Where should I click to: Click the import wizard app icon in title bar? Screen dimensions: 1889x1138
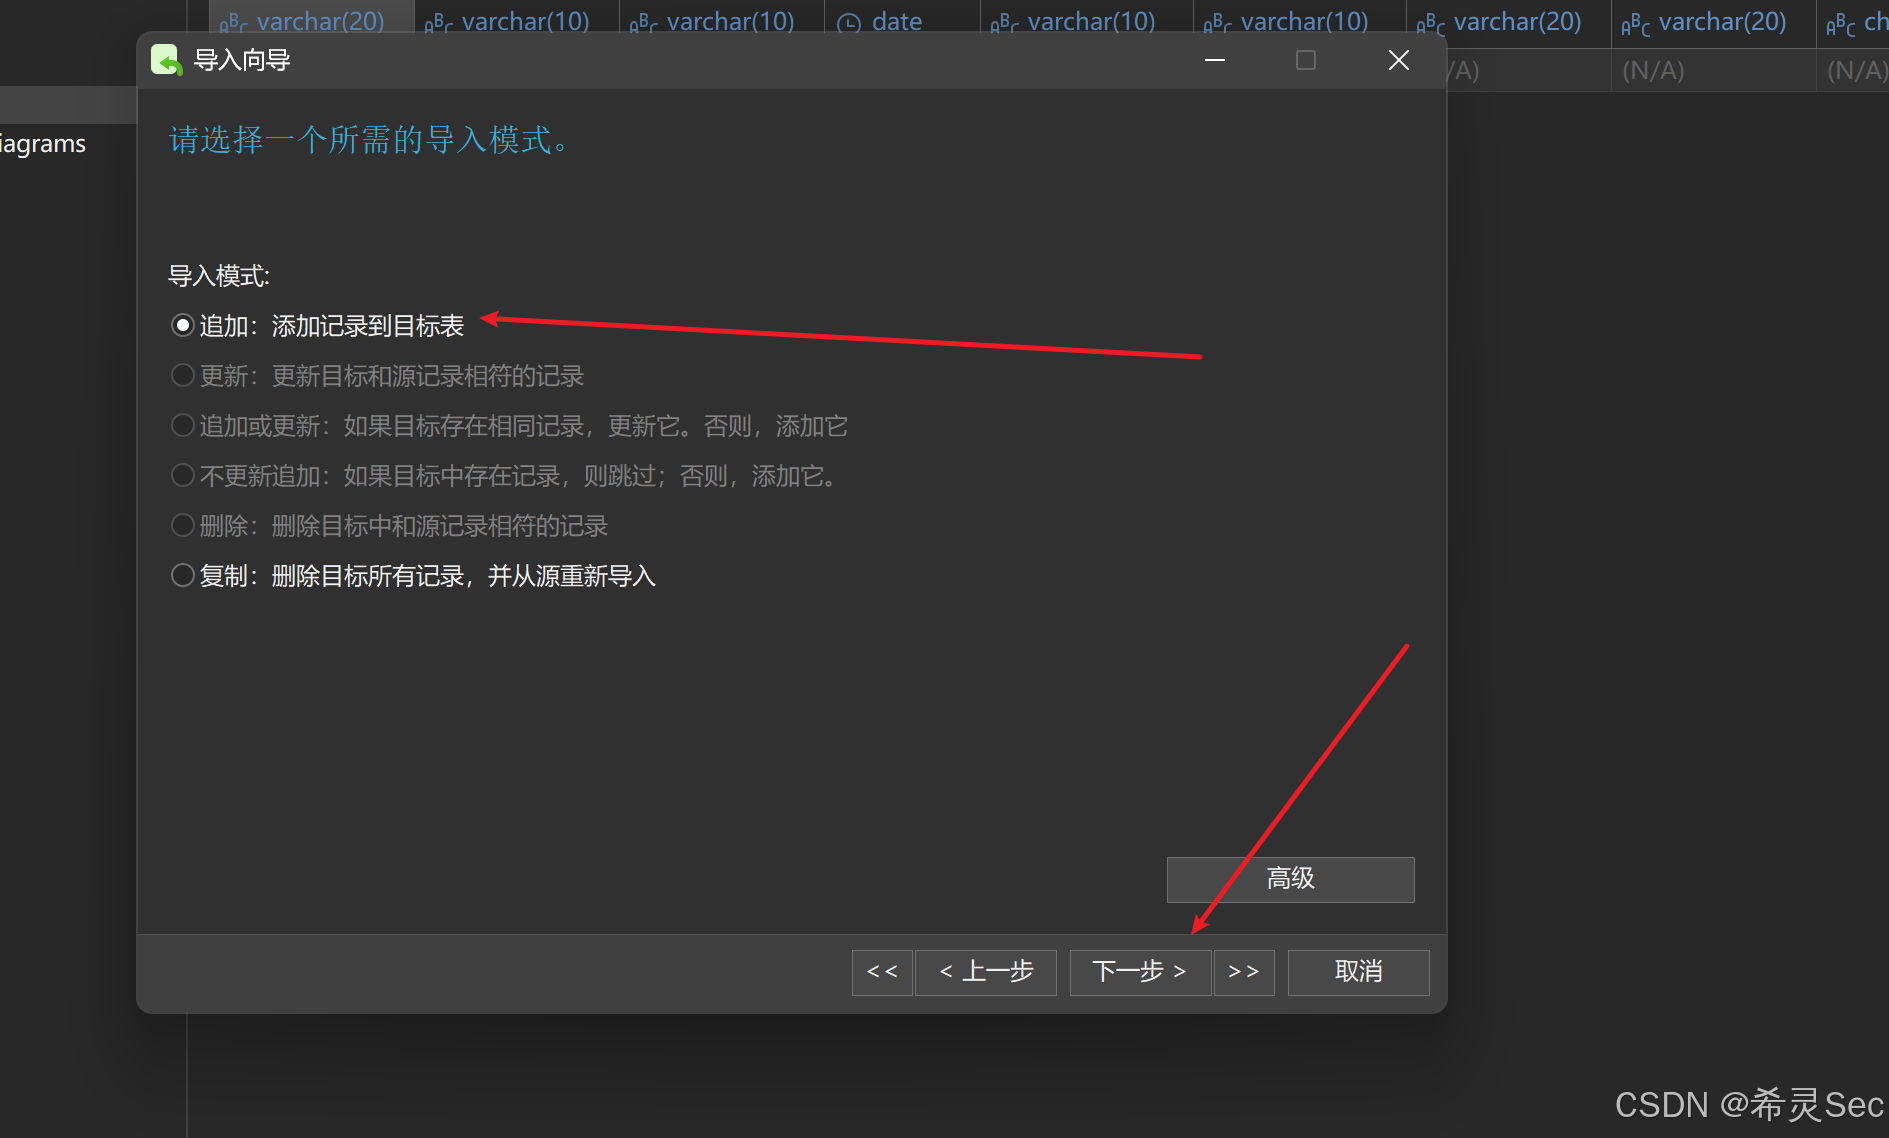coord(166,60)
